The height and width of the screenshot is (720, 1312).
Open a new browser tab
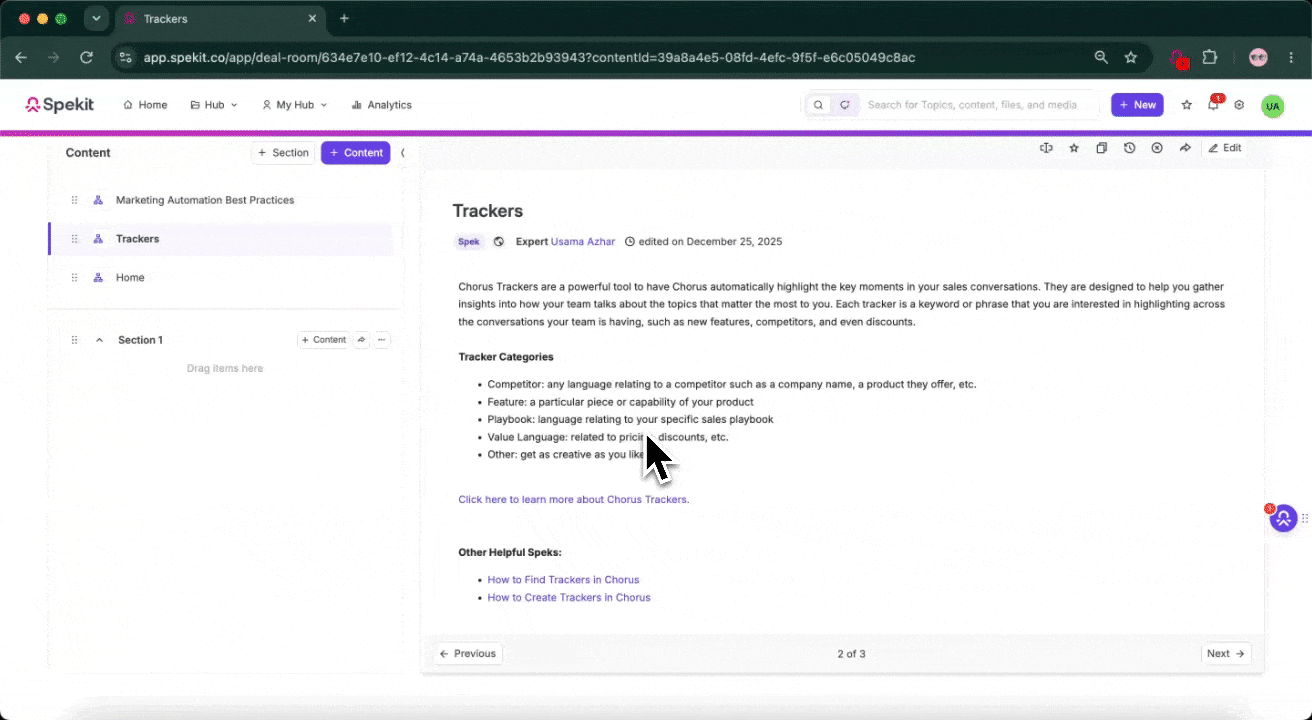pos(344,19)
